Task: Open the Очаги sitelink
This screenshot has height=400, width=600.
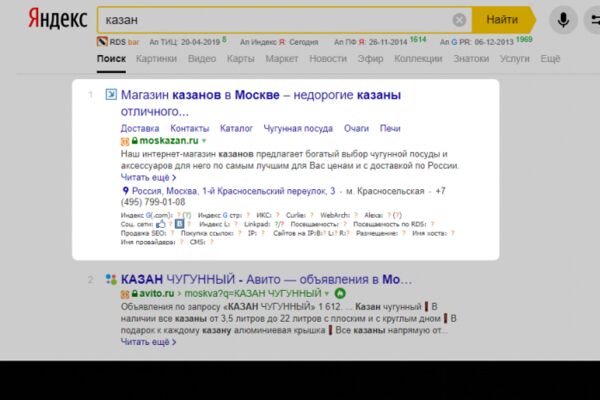Action: tap(356, 128)
